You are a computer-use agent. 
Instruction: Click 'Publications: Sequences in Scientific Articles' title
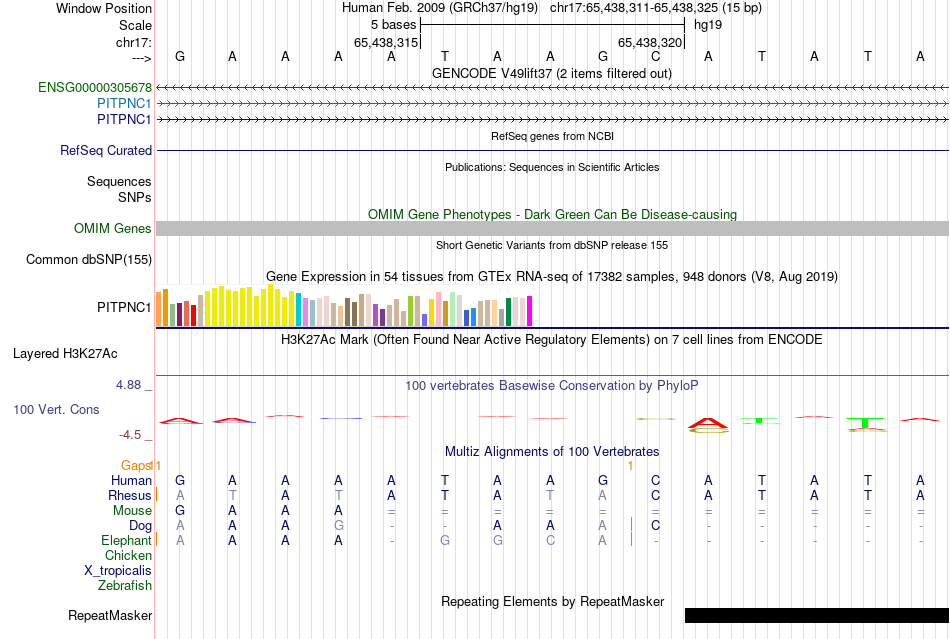point(552,167)
